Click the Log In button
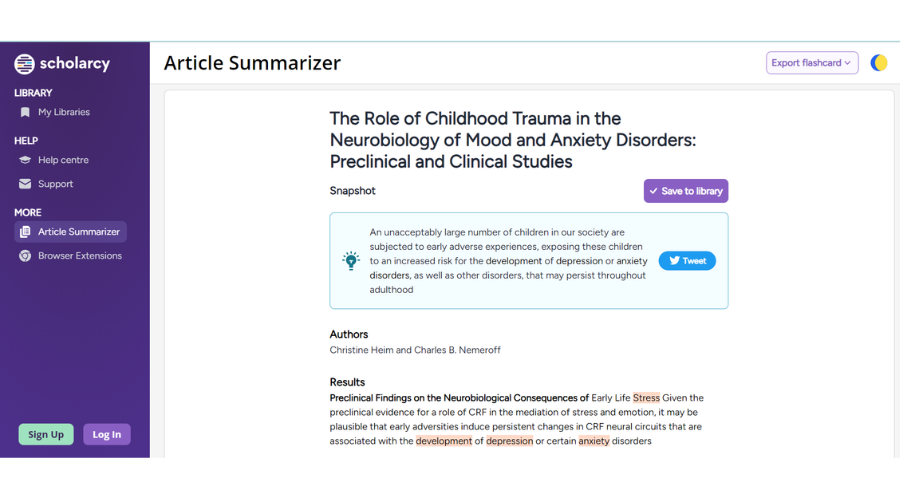 click(107, 435)
